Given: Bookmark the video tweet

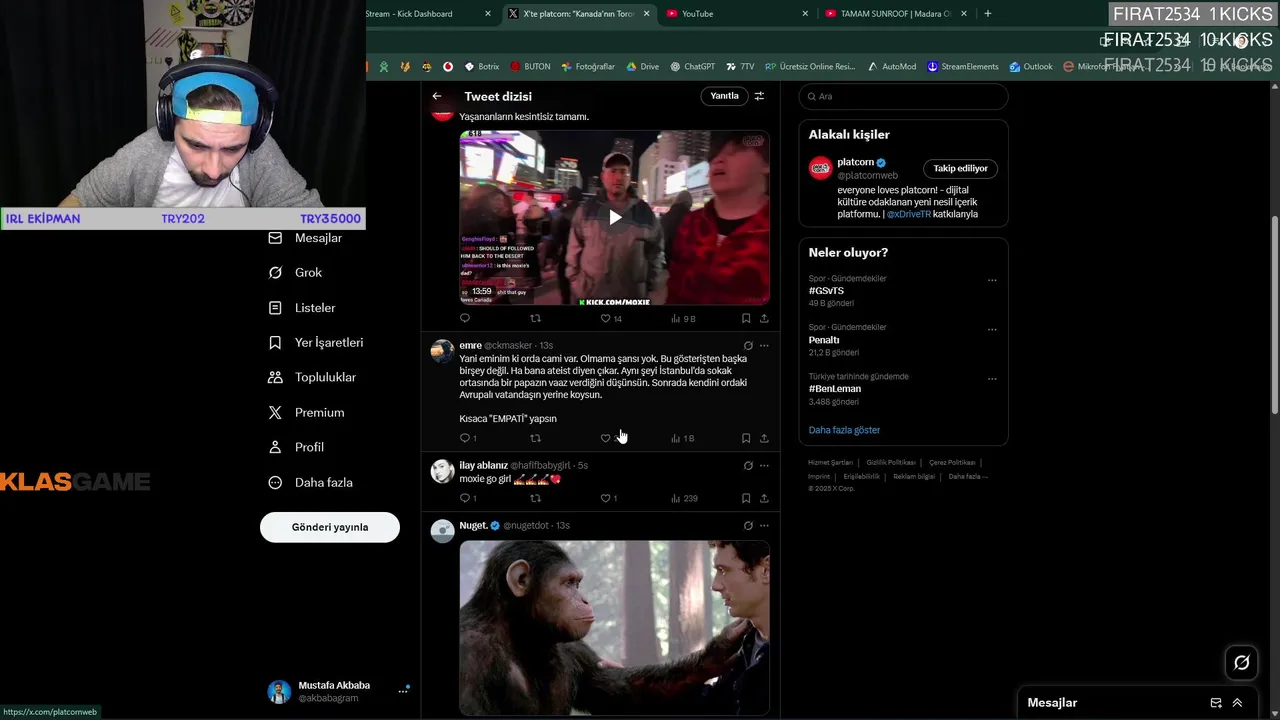Looking at the screenshot, I should tap(746, 318).
